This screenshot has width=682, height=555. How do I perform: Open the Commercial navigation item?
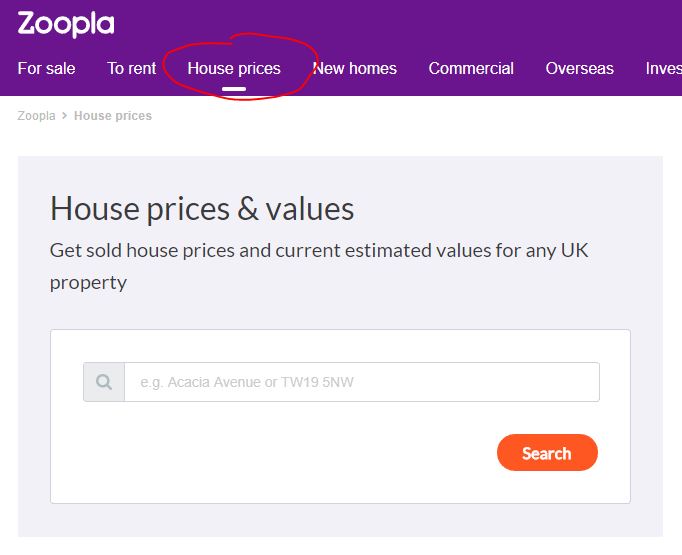pos(471,68)
